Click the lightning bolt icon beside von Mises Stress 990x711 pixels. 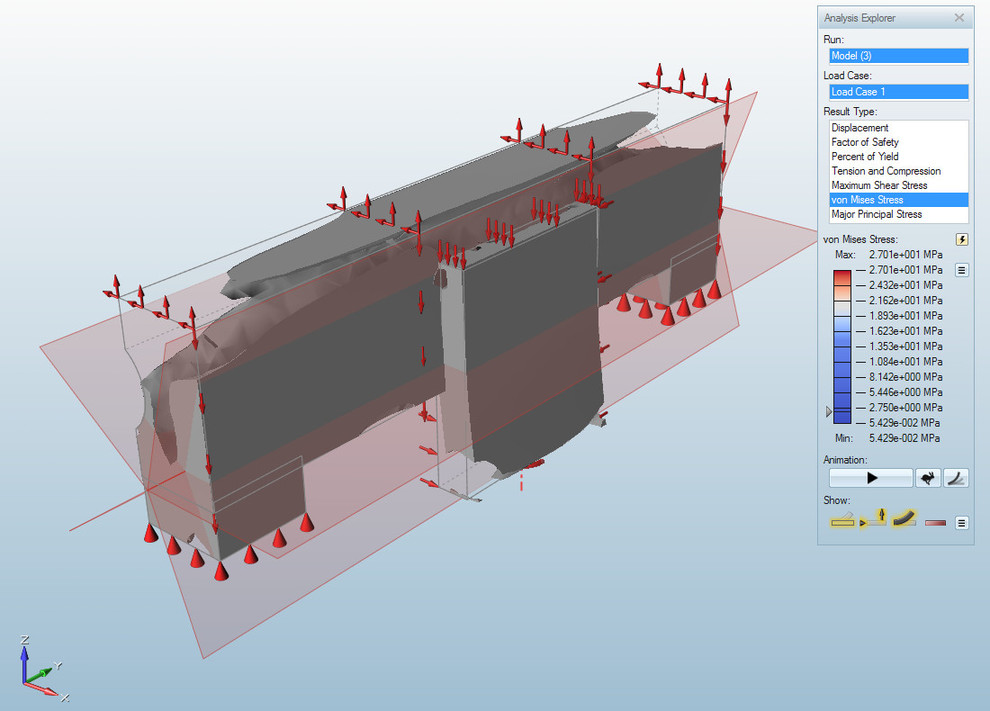962,239
